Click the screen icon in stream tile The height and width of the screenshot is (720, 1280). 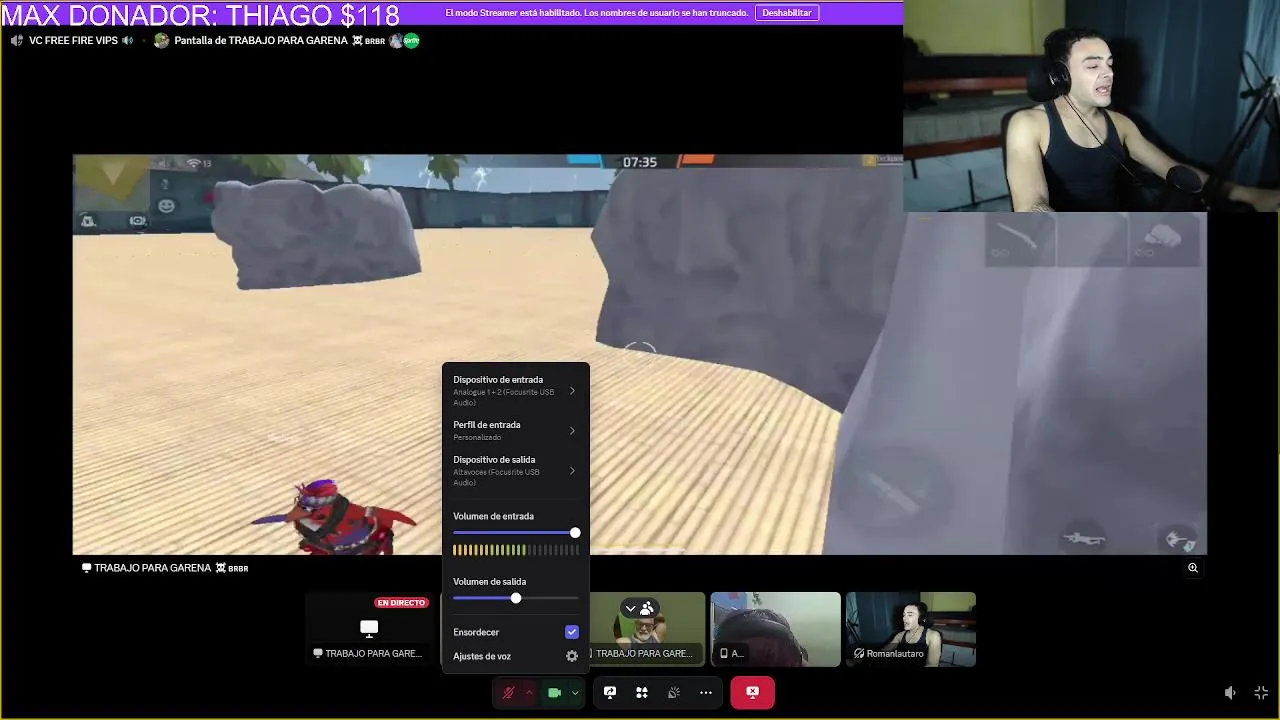[x=369, y=628]
